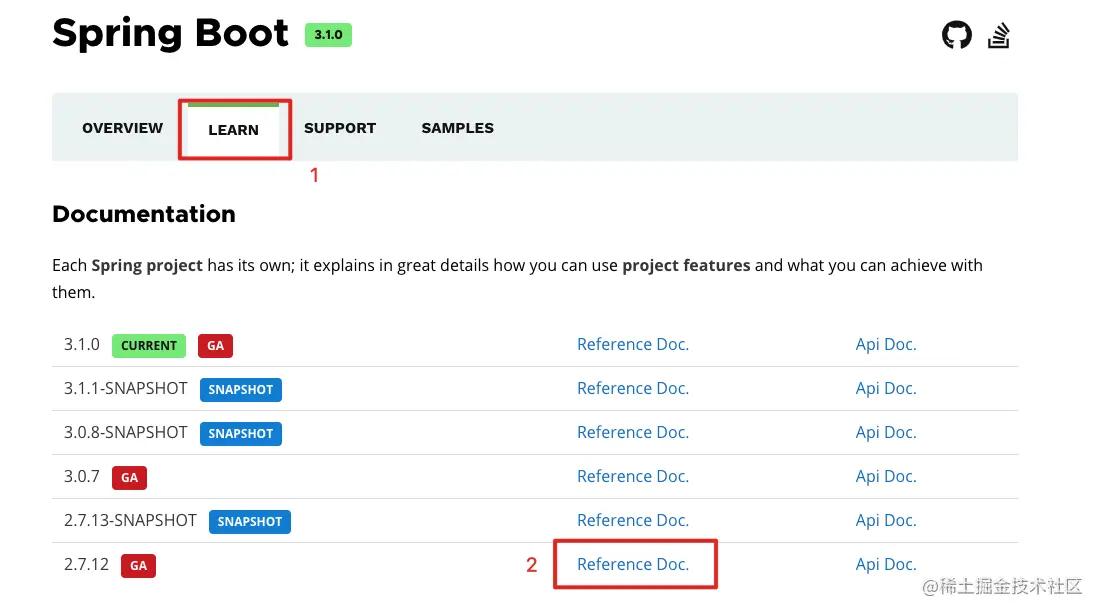The width and height of the screenshot is (1101, 615).
Task: Click the SNAPSHOT badge for 3.0.8-SNAPSHOT
Action: pyautogui.click(x=240, y=434)
